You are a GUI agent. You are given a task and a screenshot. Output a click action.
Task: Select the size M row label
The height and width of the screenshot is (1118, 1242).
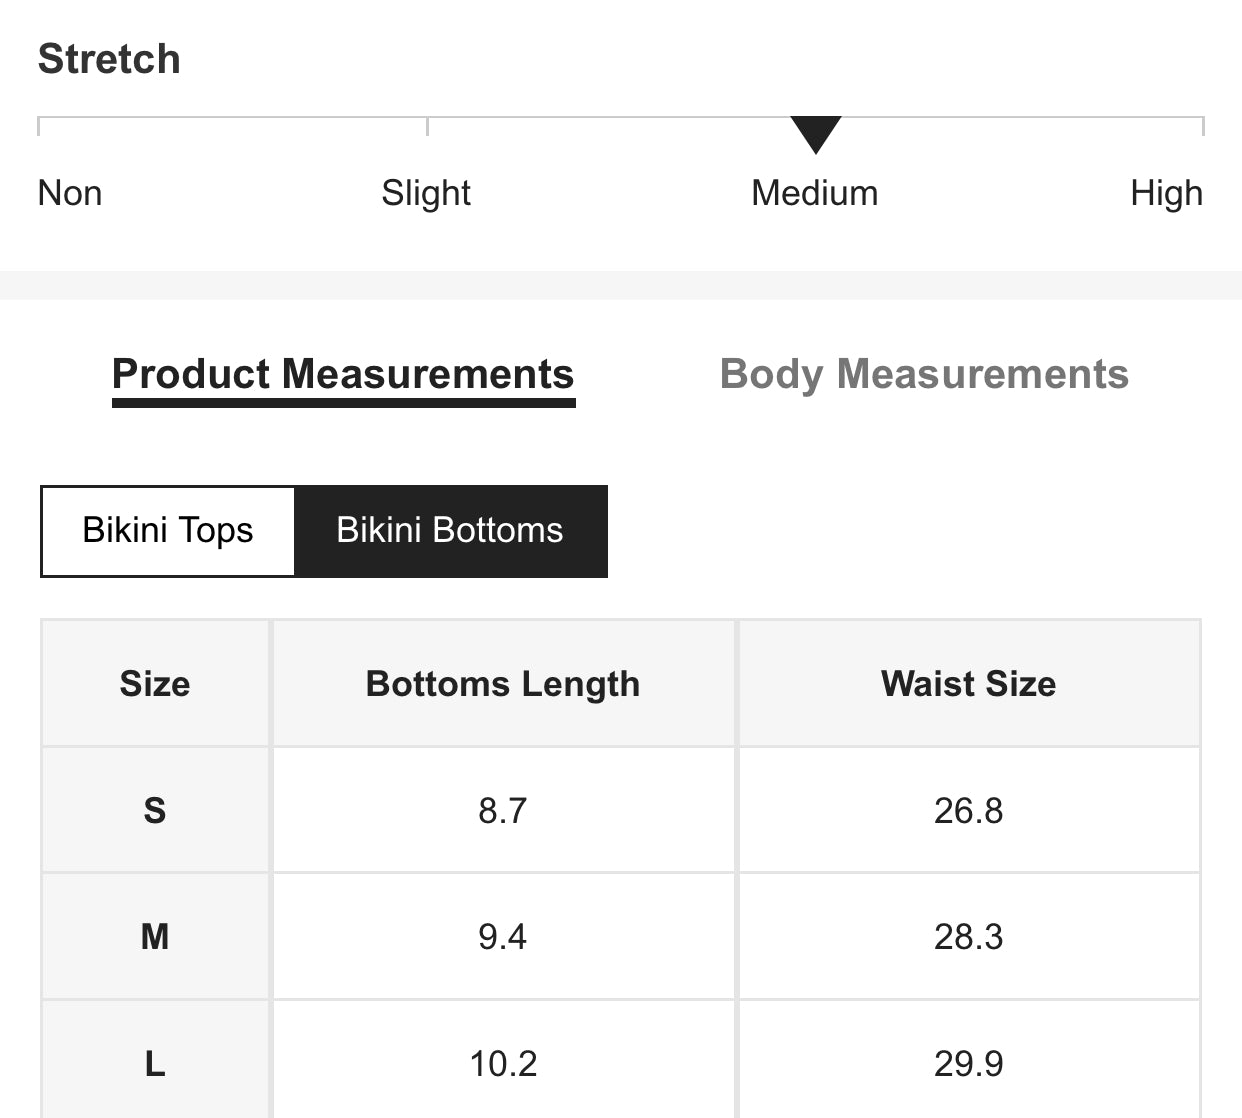[x=155, y=937]
